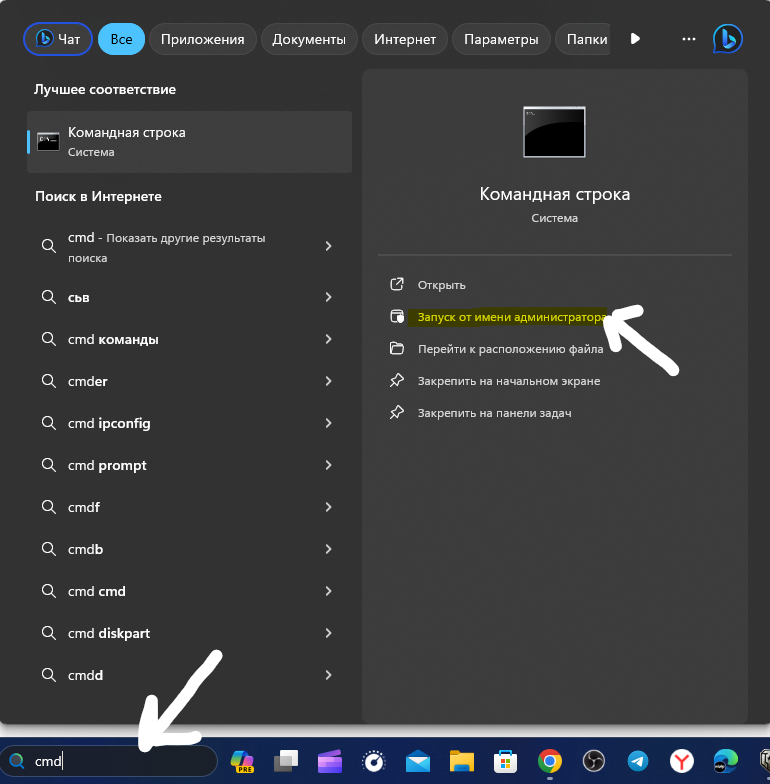Viewport: 770px width, 784px height.
Task: Select the 'cmder' suggestion
Action: coord(190,382)
